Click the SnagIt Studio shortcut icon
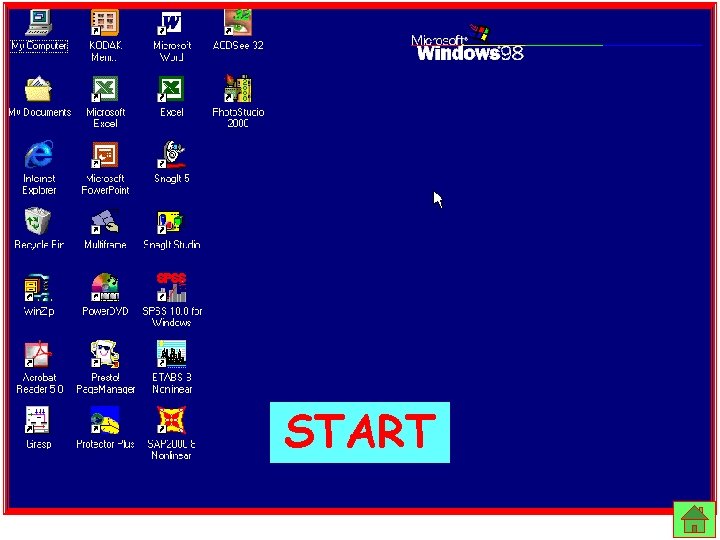 click(171, 222)
